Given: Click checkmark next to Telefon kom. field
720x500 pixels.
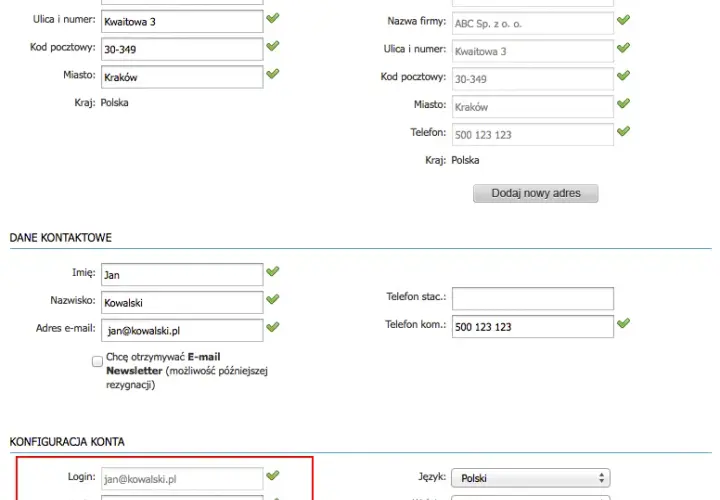Looking at the screenshot, I should [x=623, y=323].
